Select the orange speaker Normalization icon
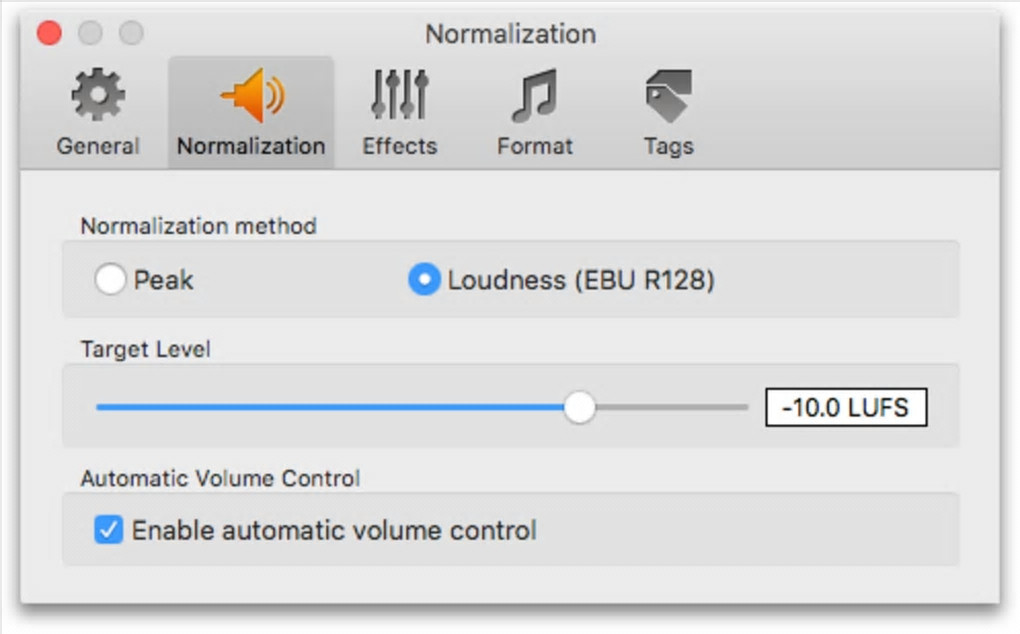 pos(251,97)
